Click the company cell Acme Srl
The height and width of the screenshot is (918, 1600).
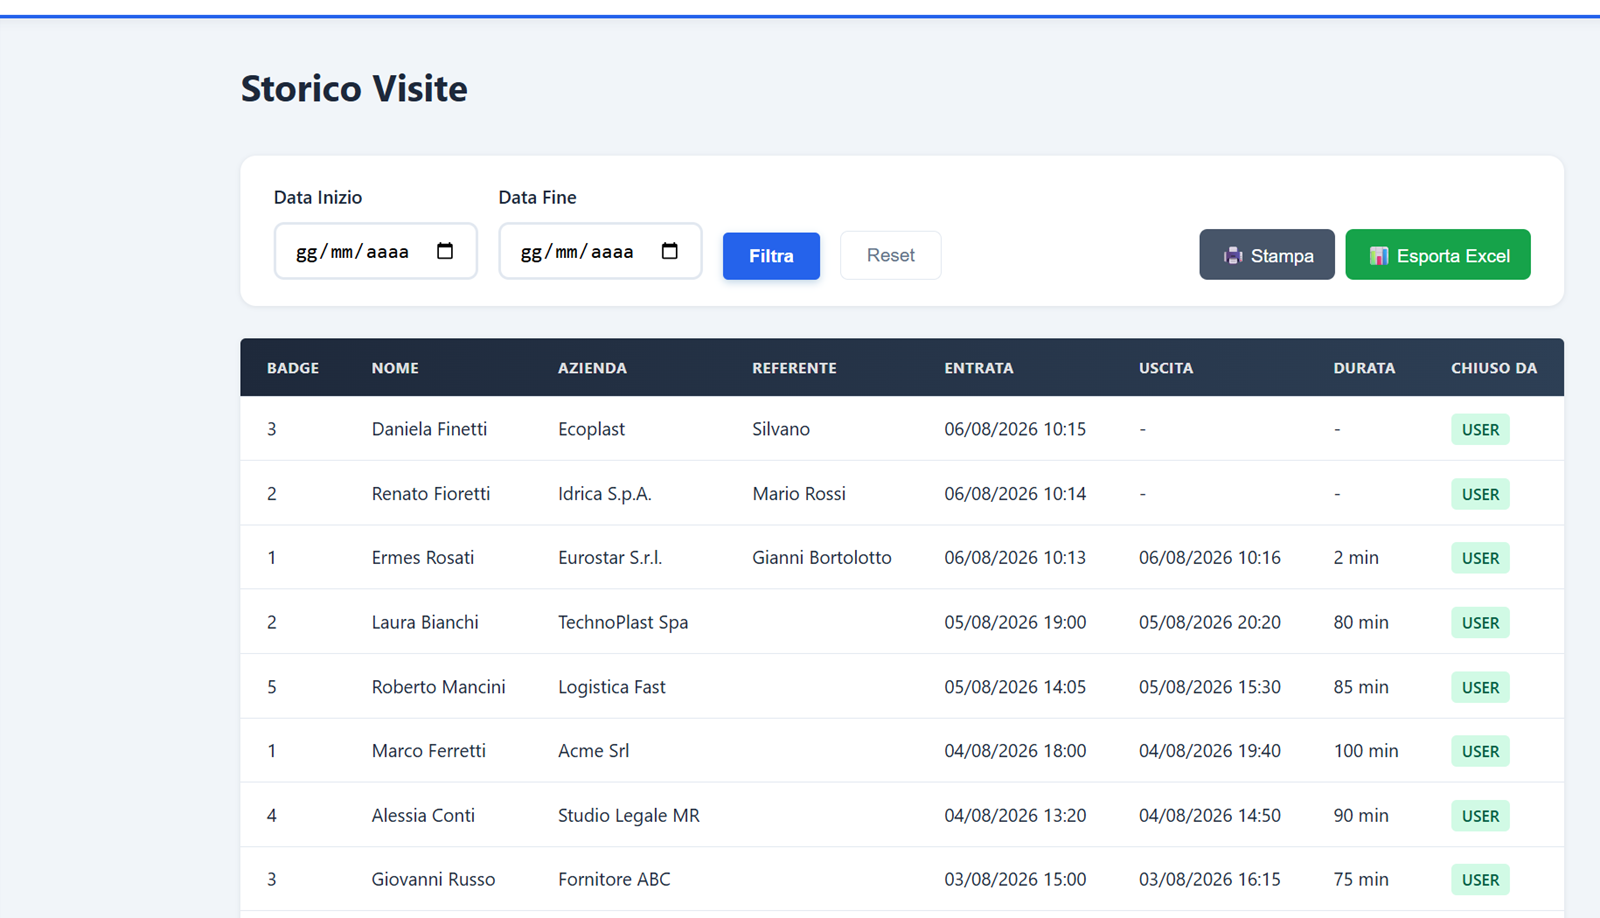[593, 751]
